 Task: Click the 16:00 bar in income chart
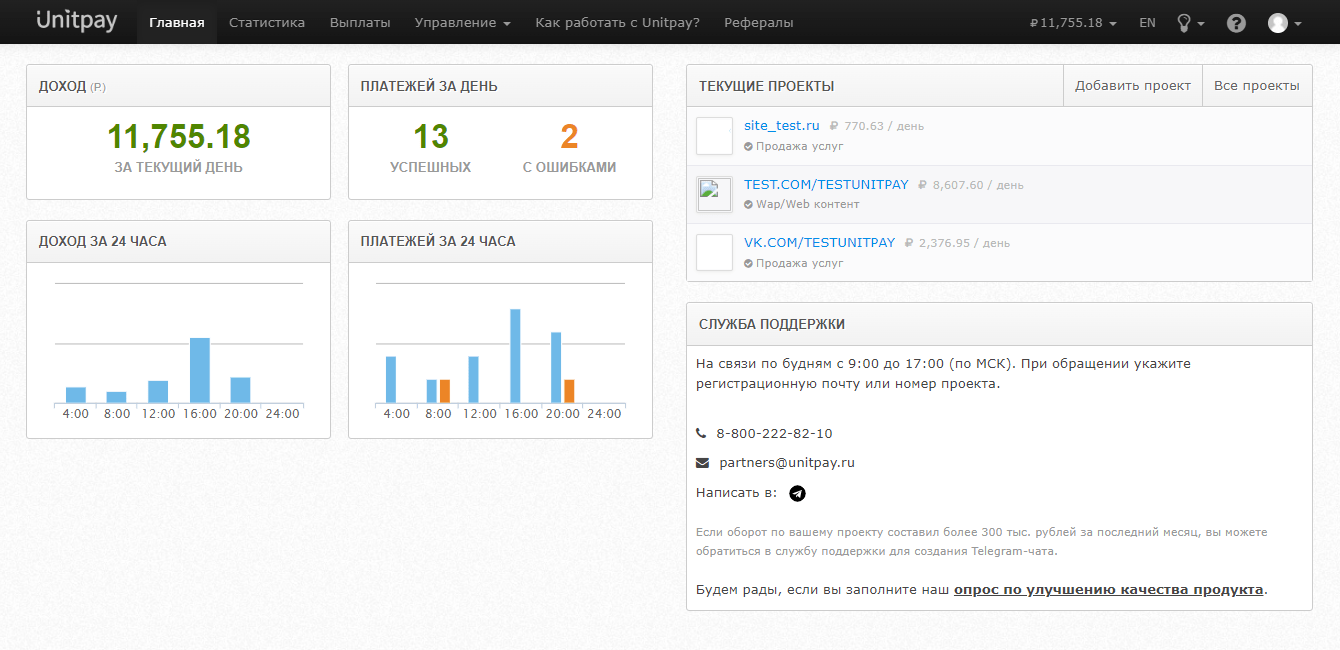coord(200,370)
